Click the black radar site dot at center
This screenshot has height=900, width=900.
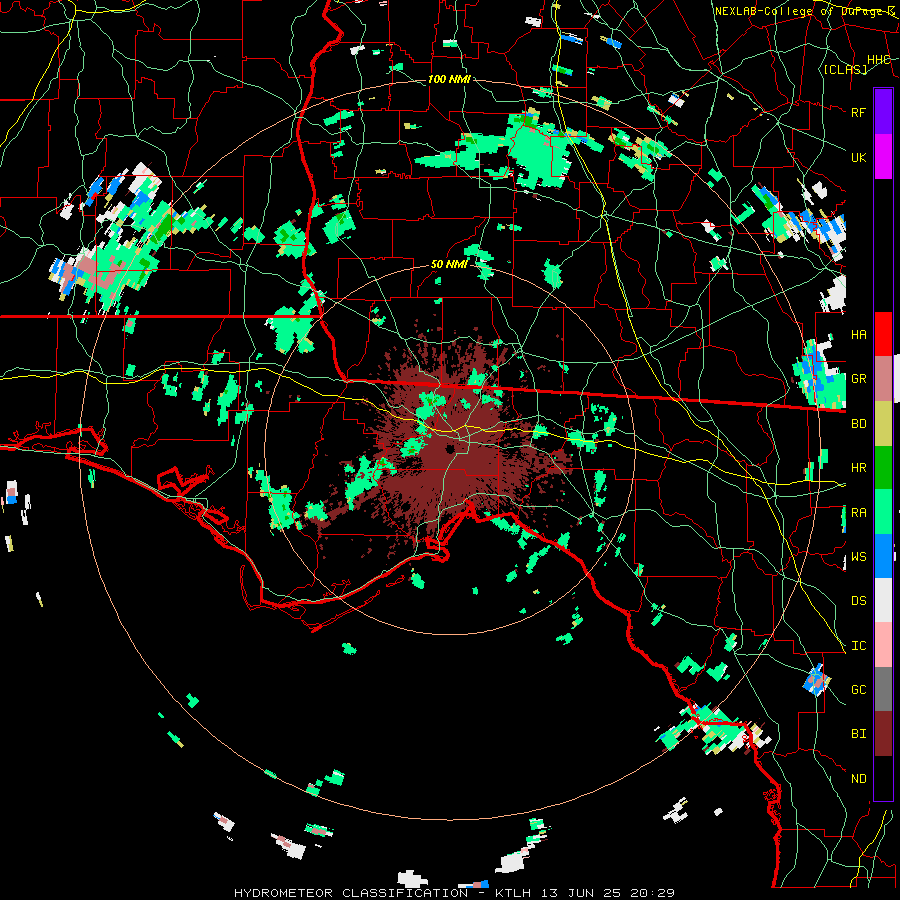pyautogui.click(x=449, y=449)
